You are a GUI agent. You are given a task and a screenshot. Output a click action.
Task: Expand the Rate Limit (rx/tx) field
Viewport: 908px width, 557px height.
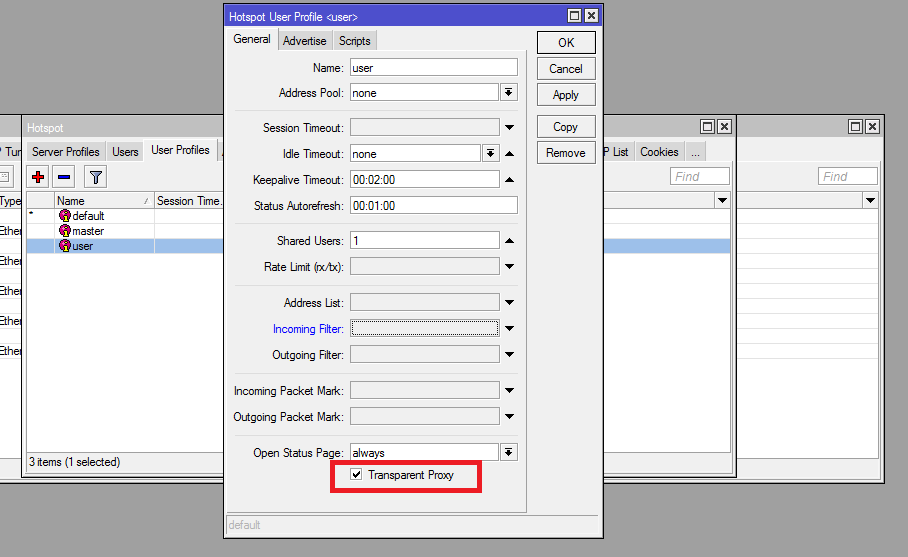click(510, 266)
